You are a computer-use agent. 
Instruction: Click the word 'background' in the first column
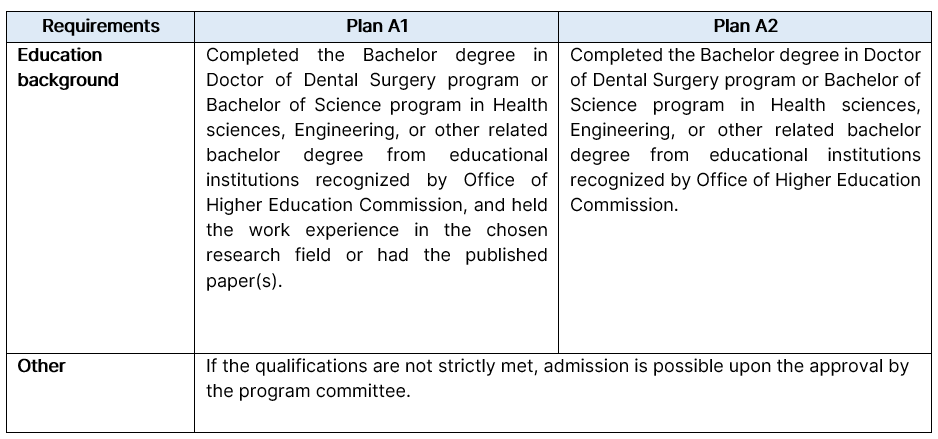pyautogui.click(x=68, y=80)
